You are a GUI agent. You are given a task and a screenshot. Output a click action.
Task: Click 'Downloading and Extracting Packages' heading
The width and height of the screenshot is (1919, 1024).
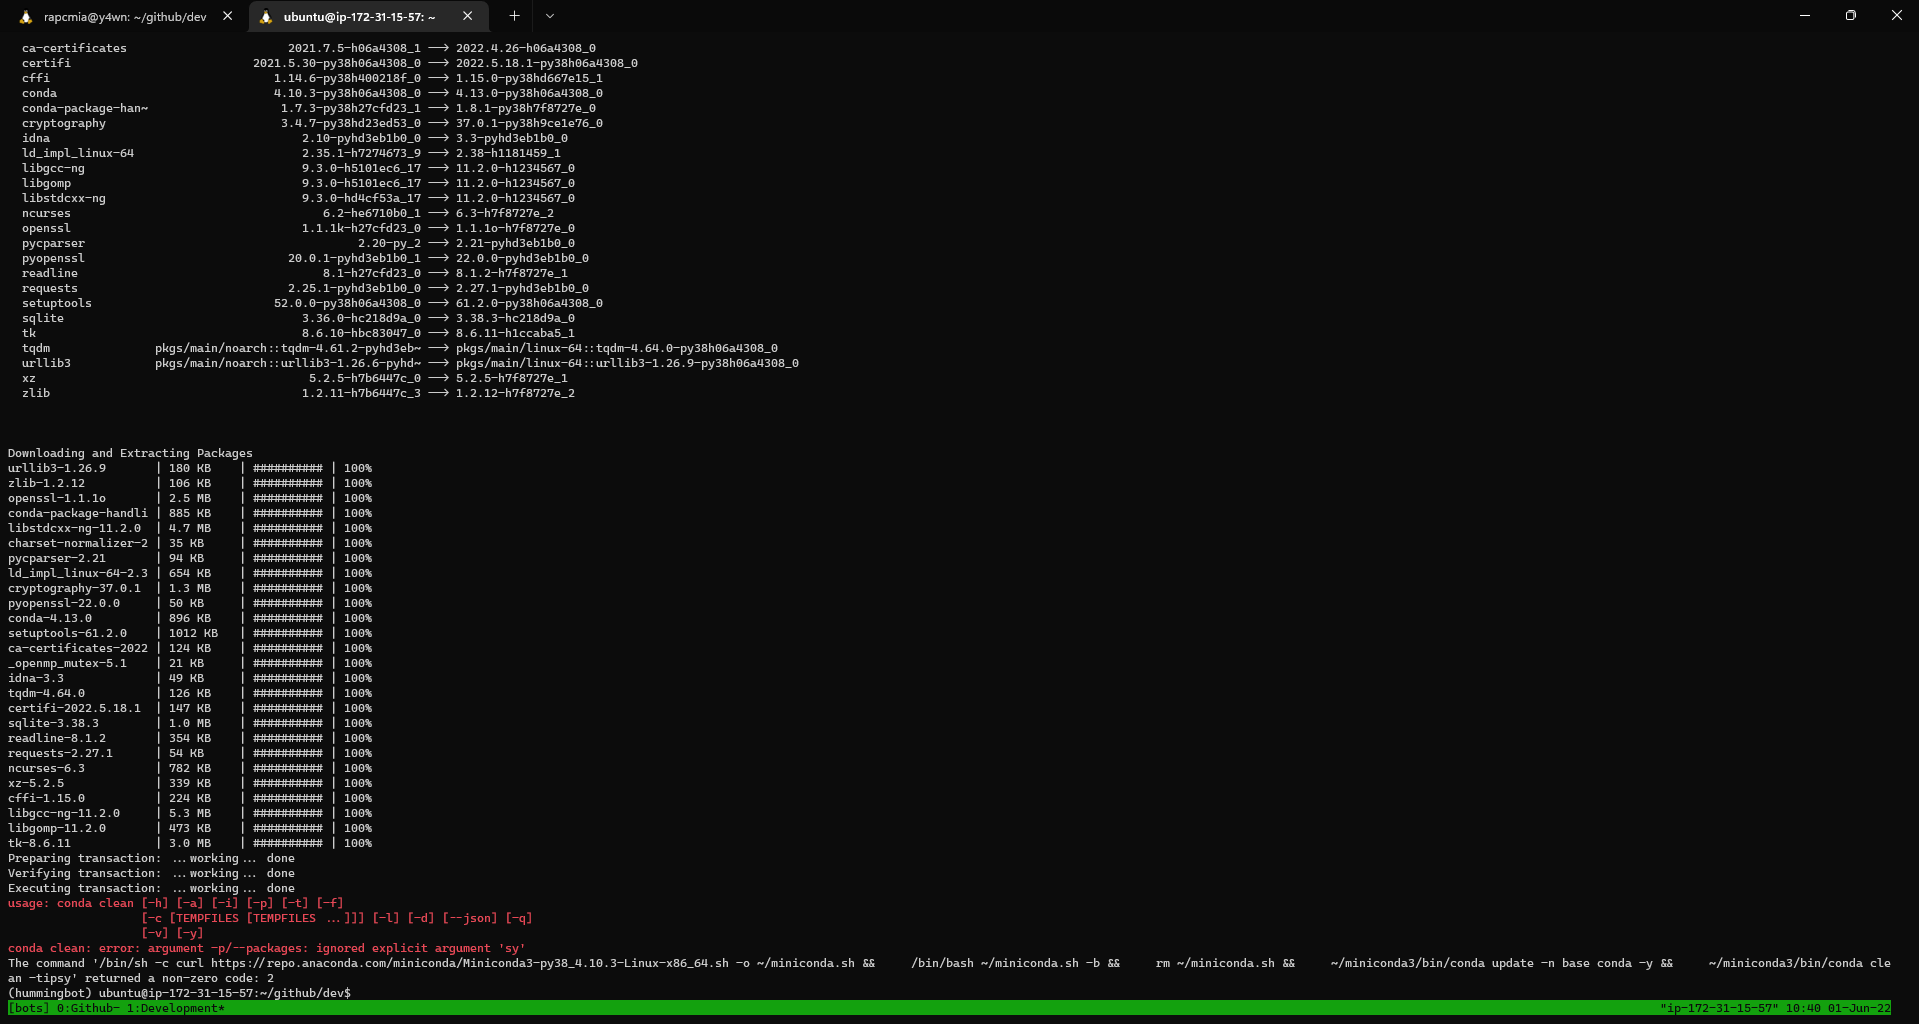(x=130, y=453)
